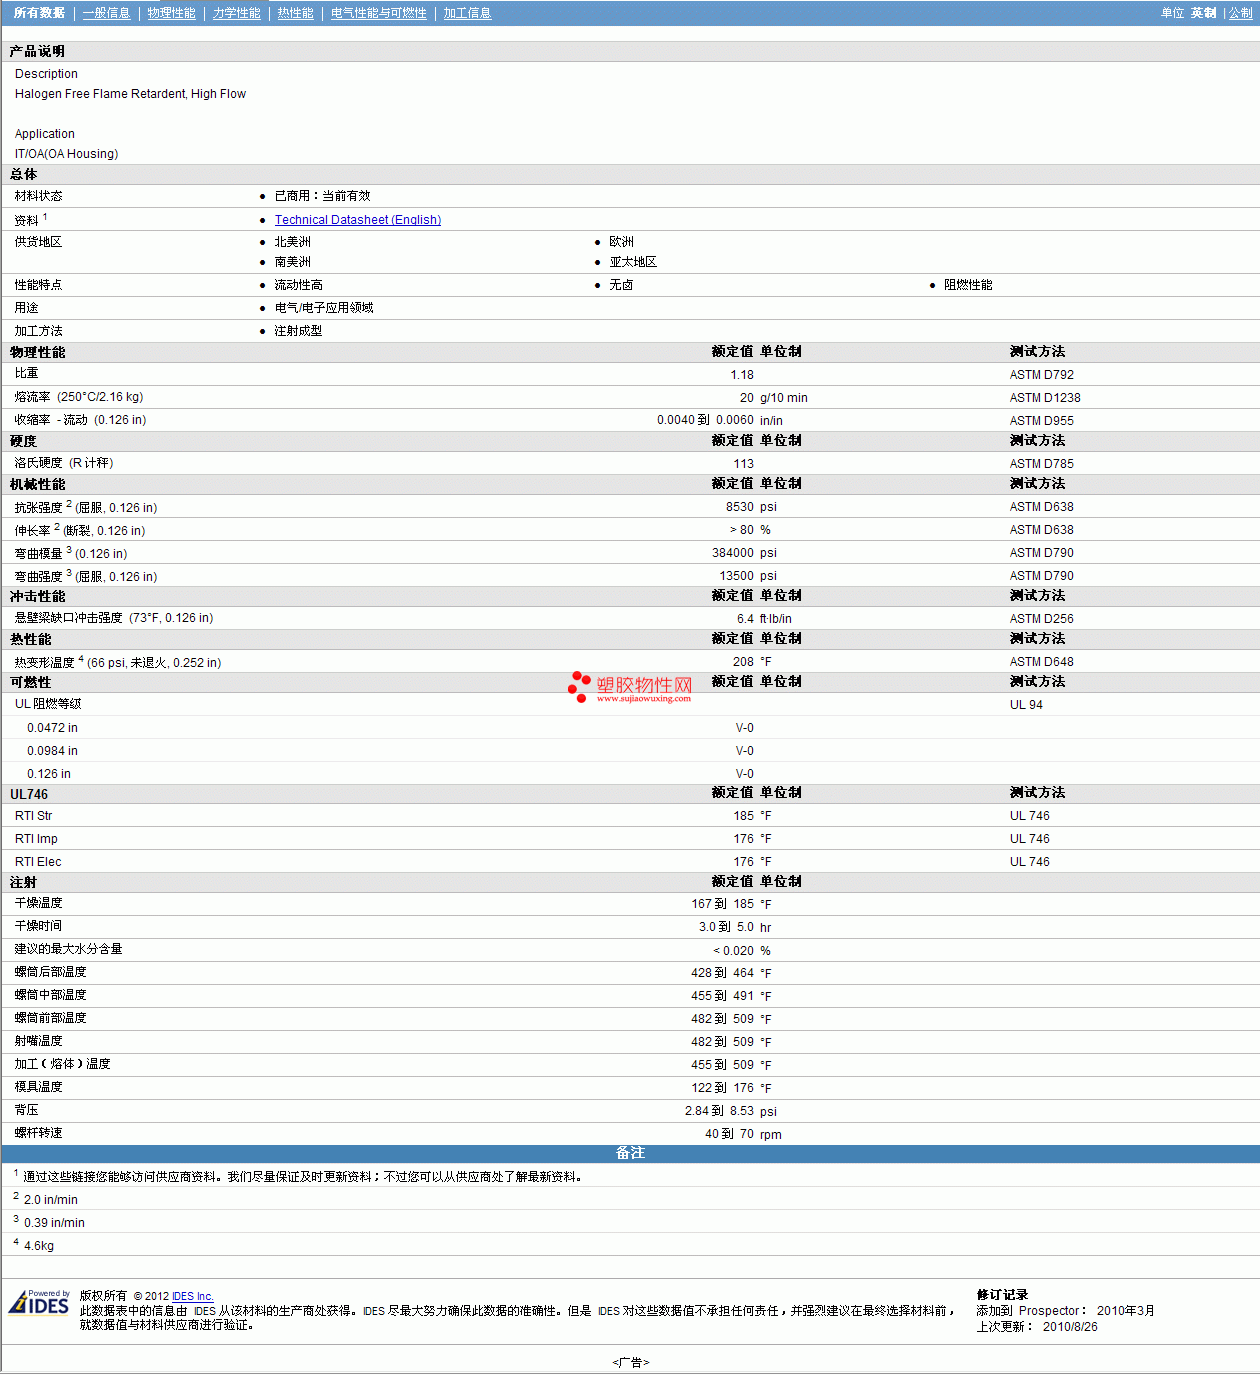Image resolution: width=1260 pixels, height=1375 pixels.
Task: Click the 亚太地区 region entry
Action: click(x=633, y=262)
